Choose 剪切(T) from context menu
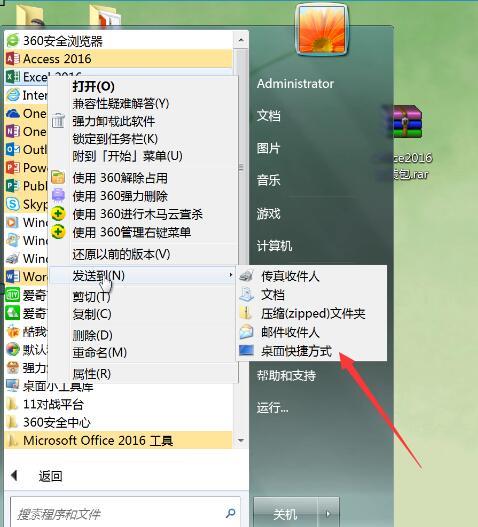The image size is (478, 527). [91, 296]
